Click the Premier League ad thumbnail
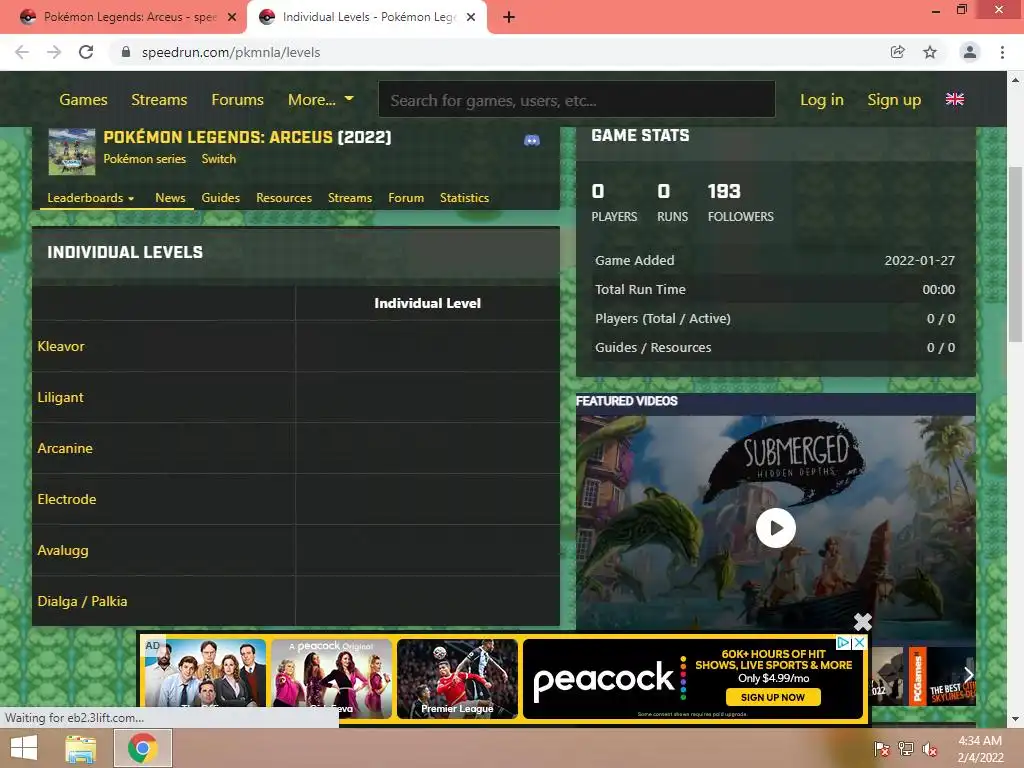 point(457,679)
